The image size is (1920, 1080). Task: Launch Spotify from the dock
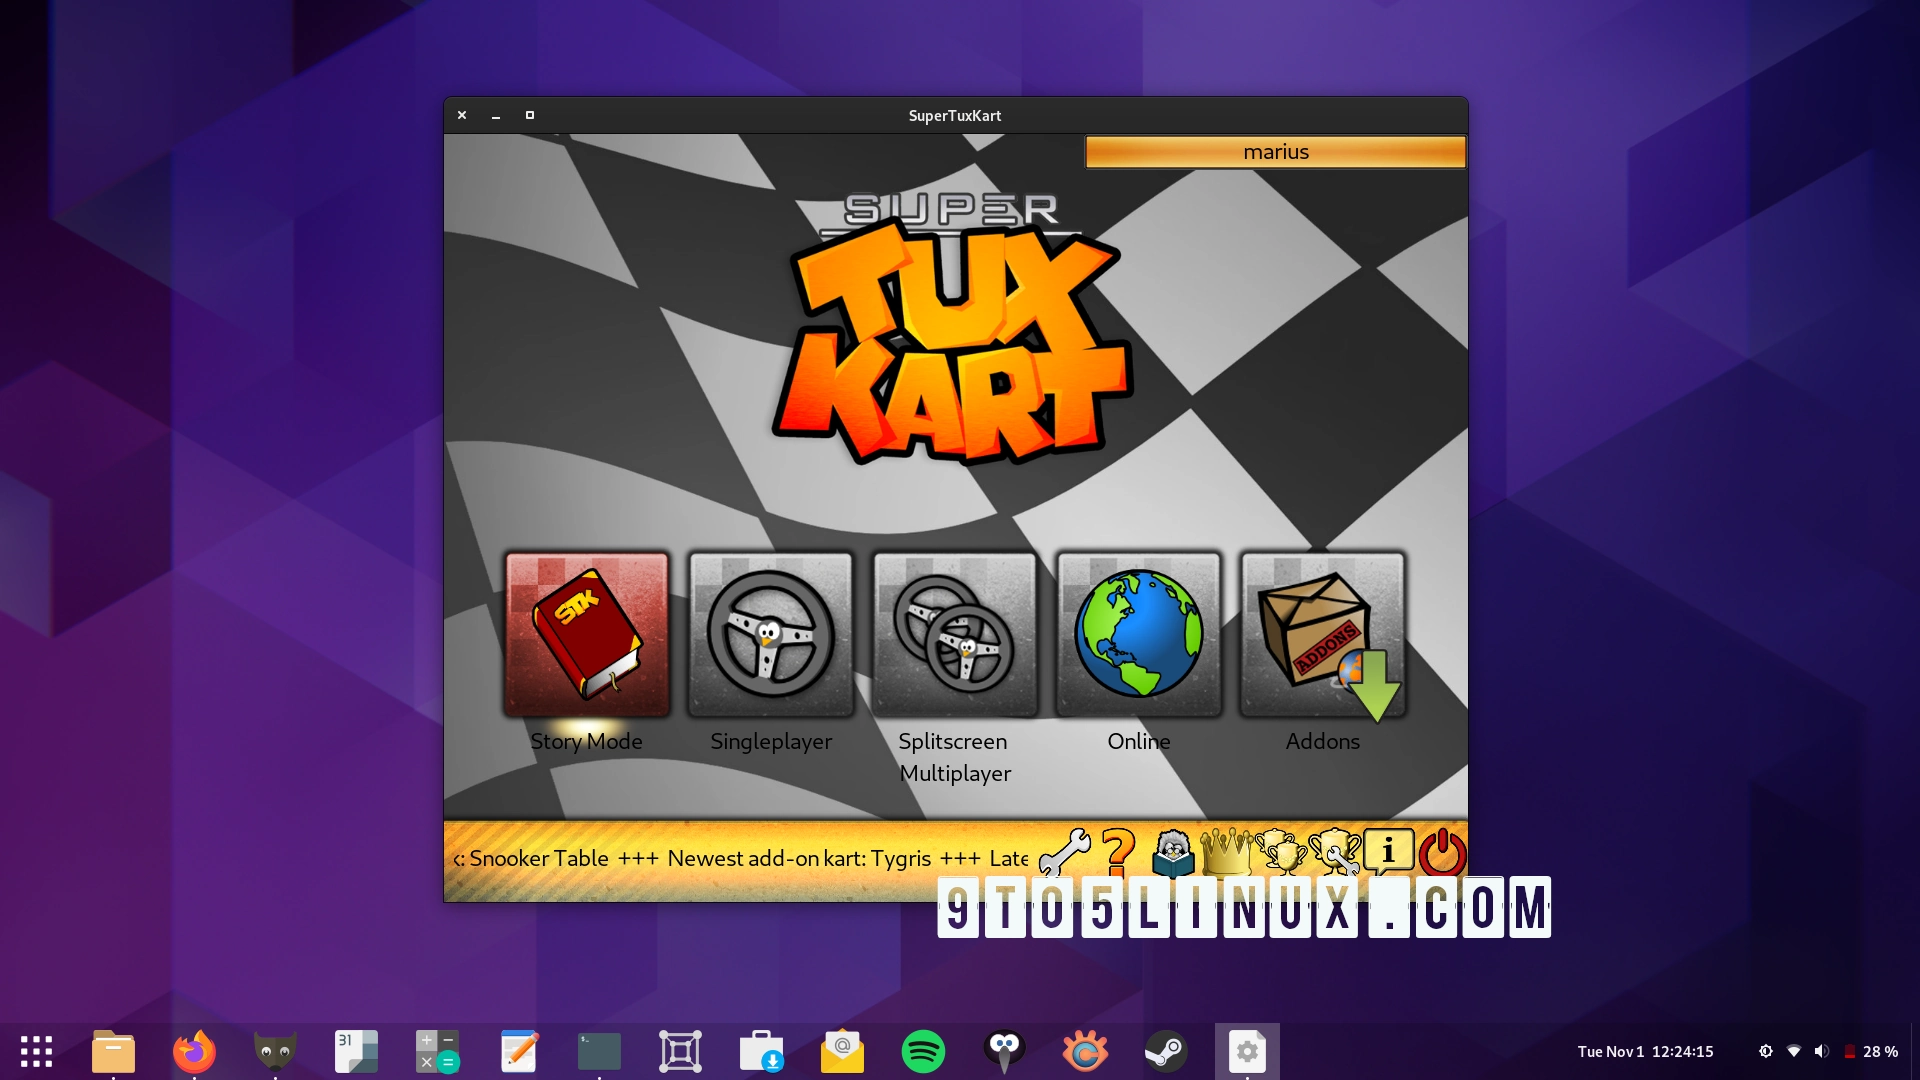[923, 1051]
